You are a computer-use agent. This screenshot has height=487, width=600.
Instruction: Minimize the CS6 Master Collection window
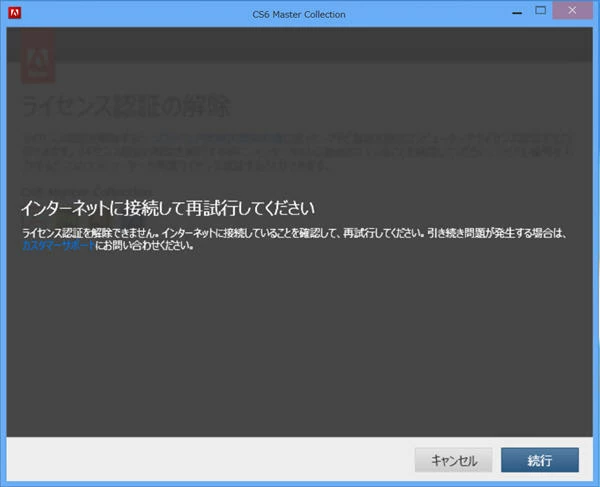(x=517, y=13)
